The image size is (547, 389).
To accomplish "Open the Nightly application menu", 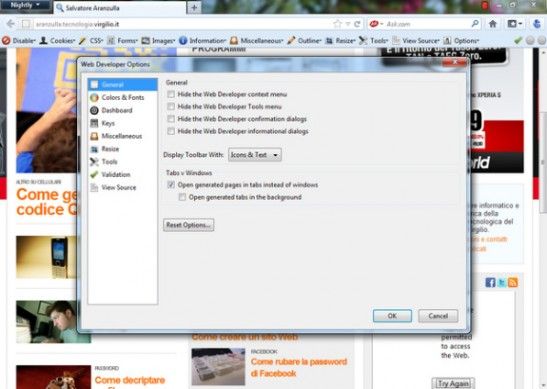I will coord(25,5).
